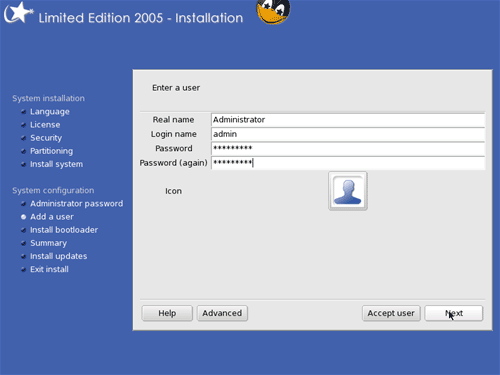Image resolution: width=500 pixels, height=375 pixels.
Task: Focus the Login name field
Action: click(348, 134)
